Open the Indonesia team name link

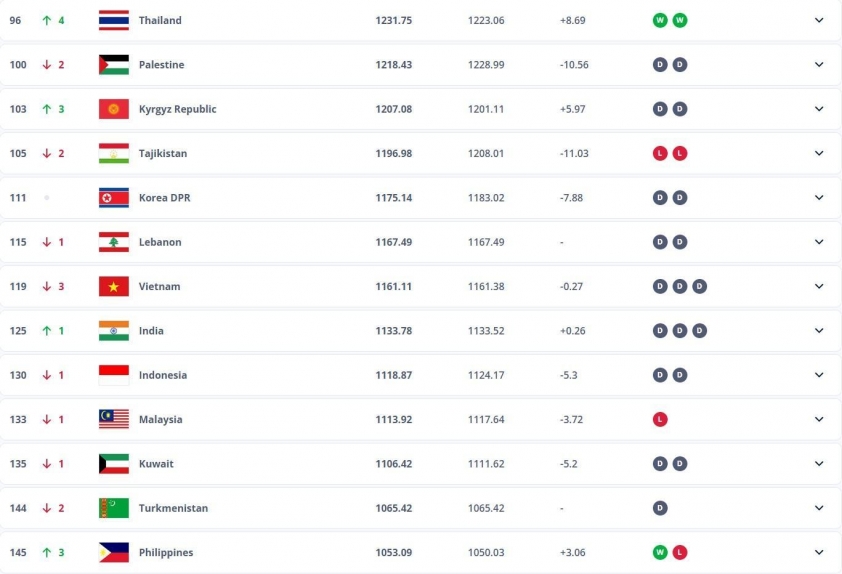pos(163,375)
